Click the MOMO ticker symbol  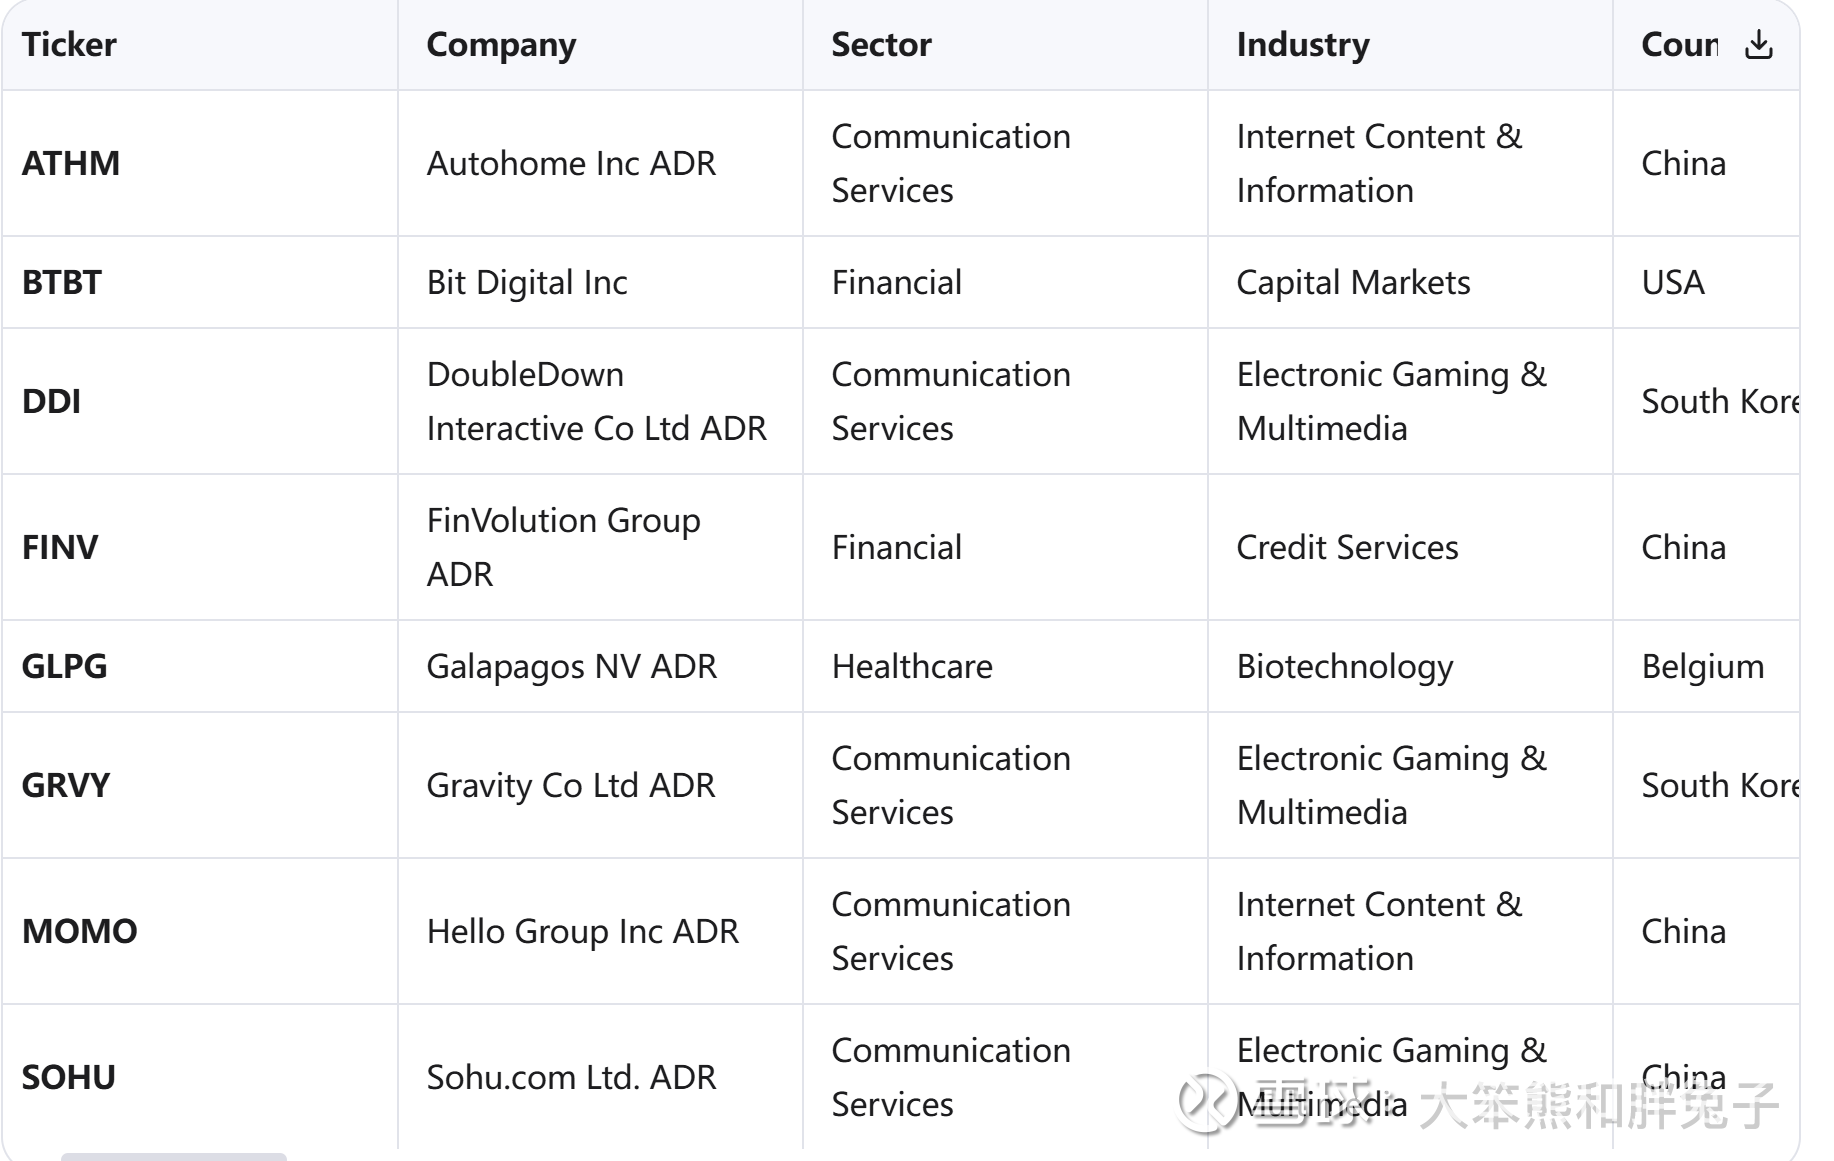79,931
